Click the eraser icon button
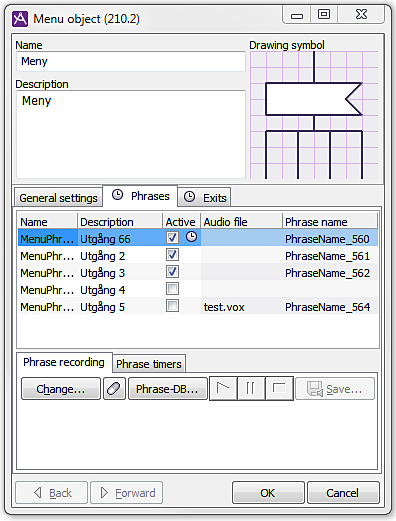The height and width of the screenshot is (521, 396). tap(114, 388)
